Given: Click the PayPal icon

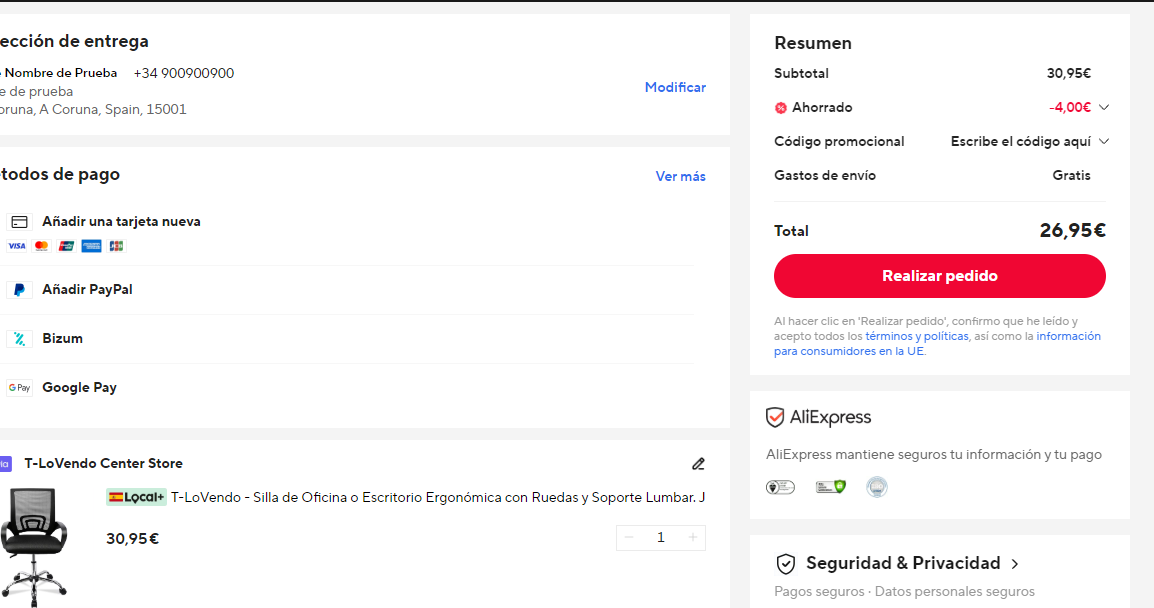Looking at the screenshot, I should 19,290.
